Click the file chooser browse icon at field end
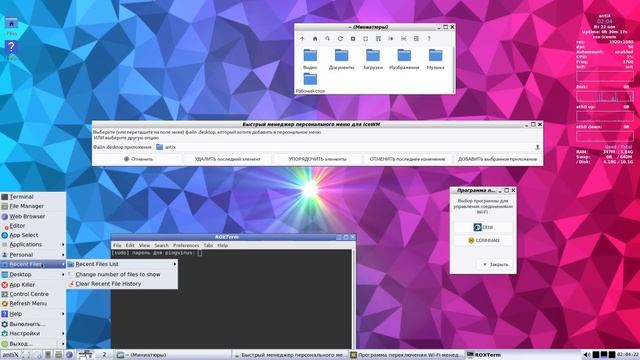Screen dimensions: 640x360 538,147
